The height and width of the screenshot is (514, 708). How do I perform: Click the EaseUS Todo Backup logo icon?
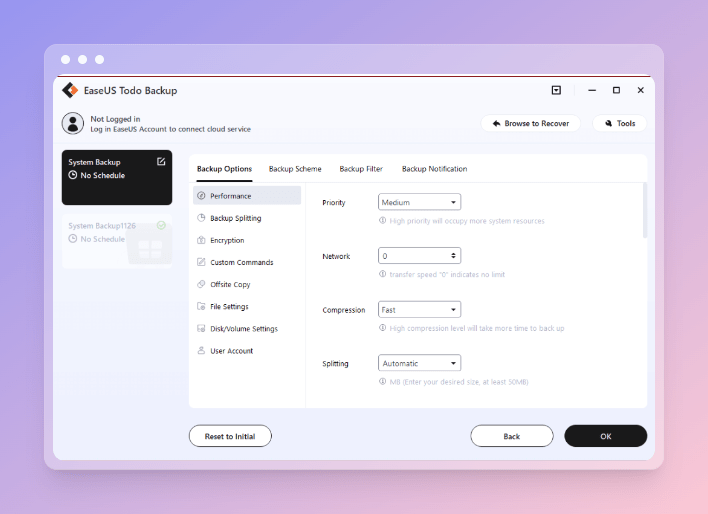70,90
